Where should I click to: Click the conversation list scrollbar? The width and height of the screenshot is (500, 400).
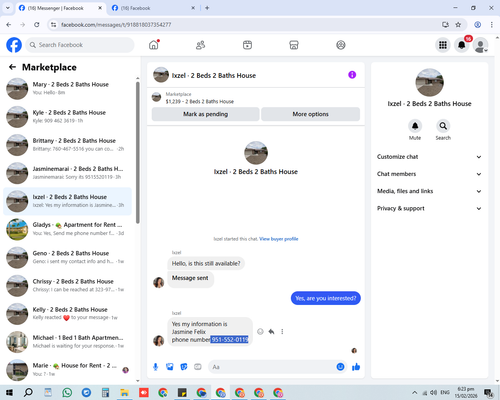tap(138, 153)
